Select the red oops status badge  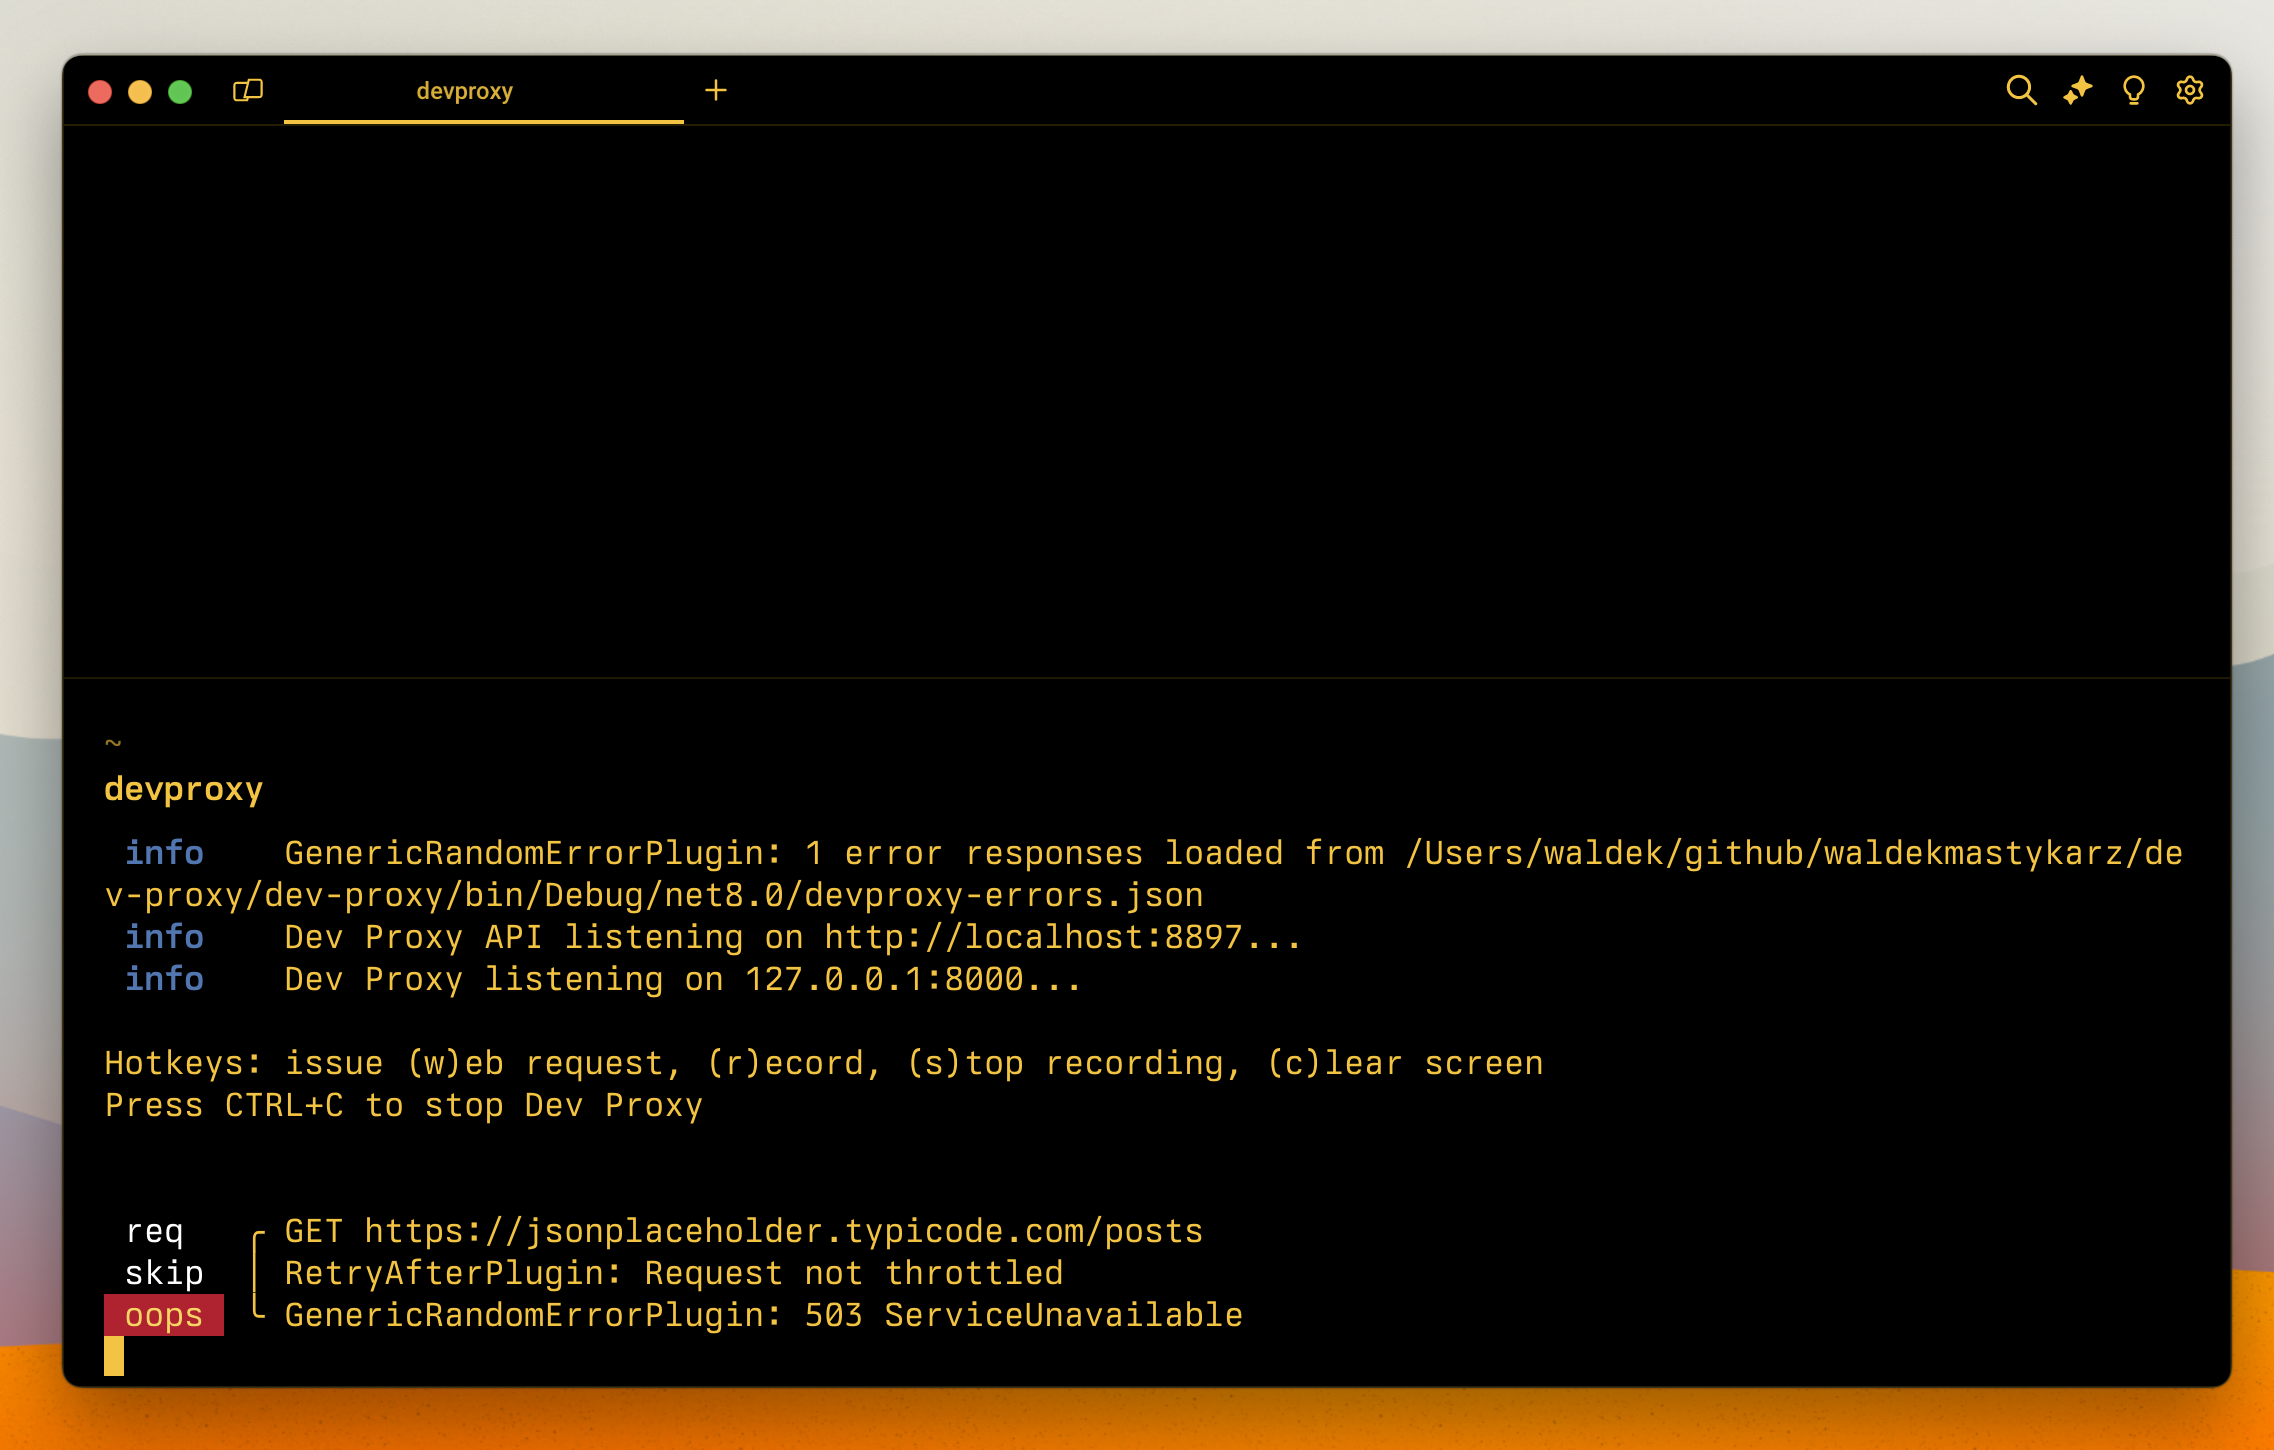coord(165,1315)
